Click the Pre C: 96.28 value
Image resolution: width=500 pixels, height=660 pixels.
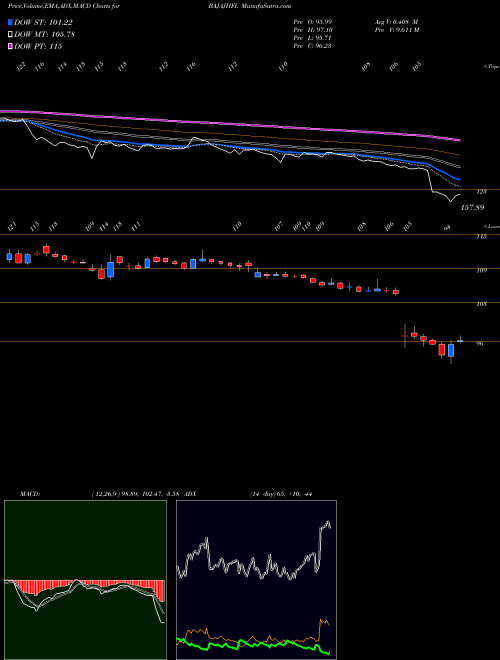313,46
